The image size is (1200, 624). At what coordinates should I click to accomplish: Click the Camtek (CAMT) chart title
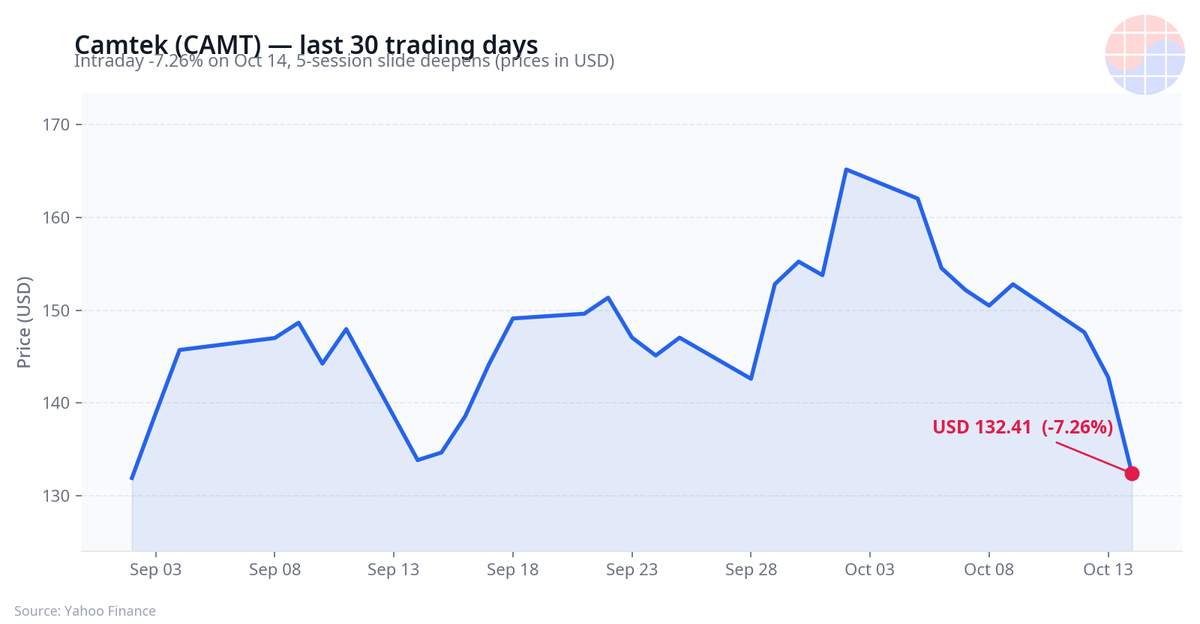pyautogui.click(x=306, y=44)
